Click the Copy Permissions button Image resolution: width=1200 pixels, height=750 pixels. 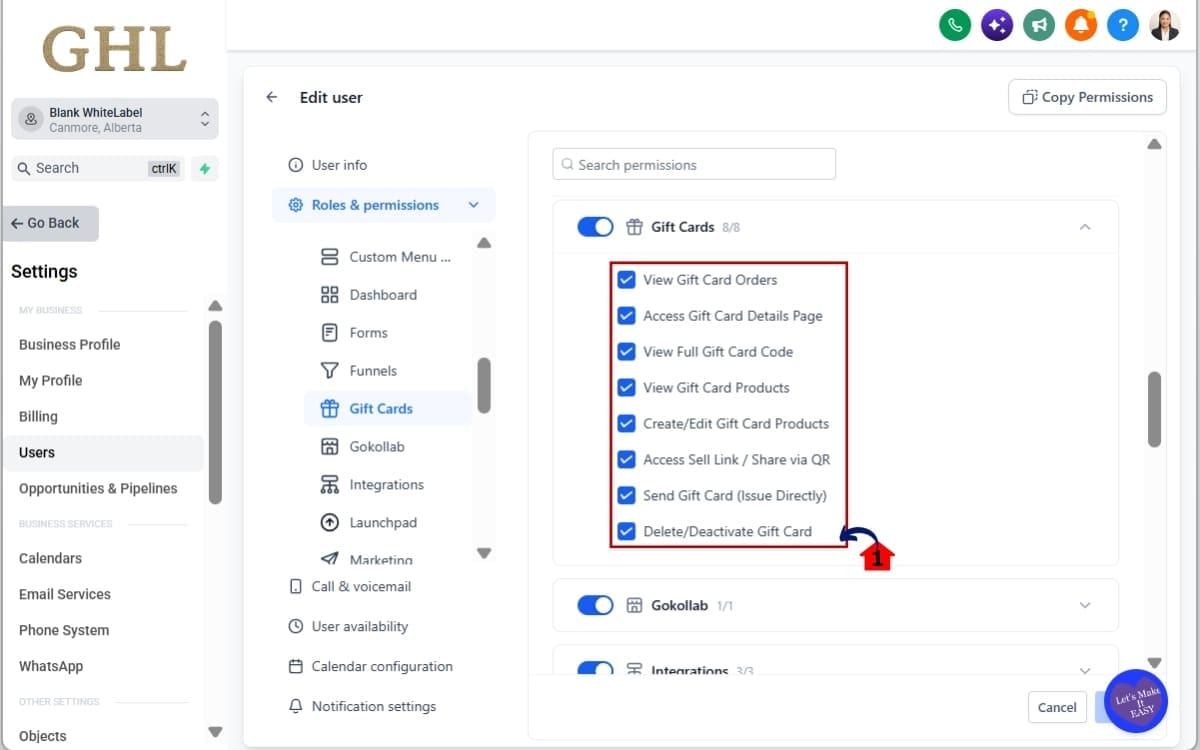point(1087,97)
